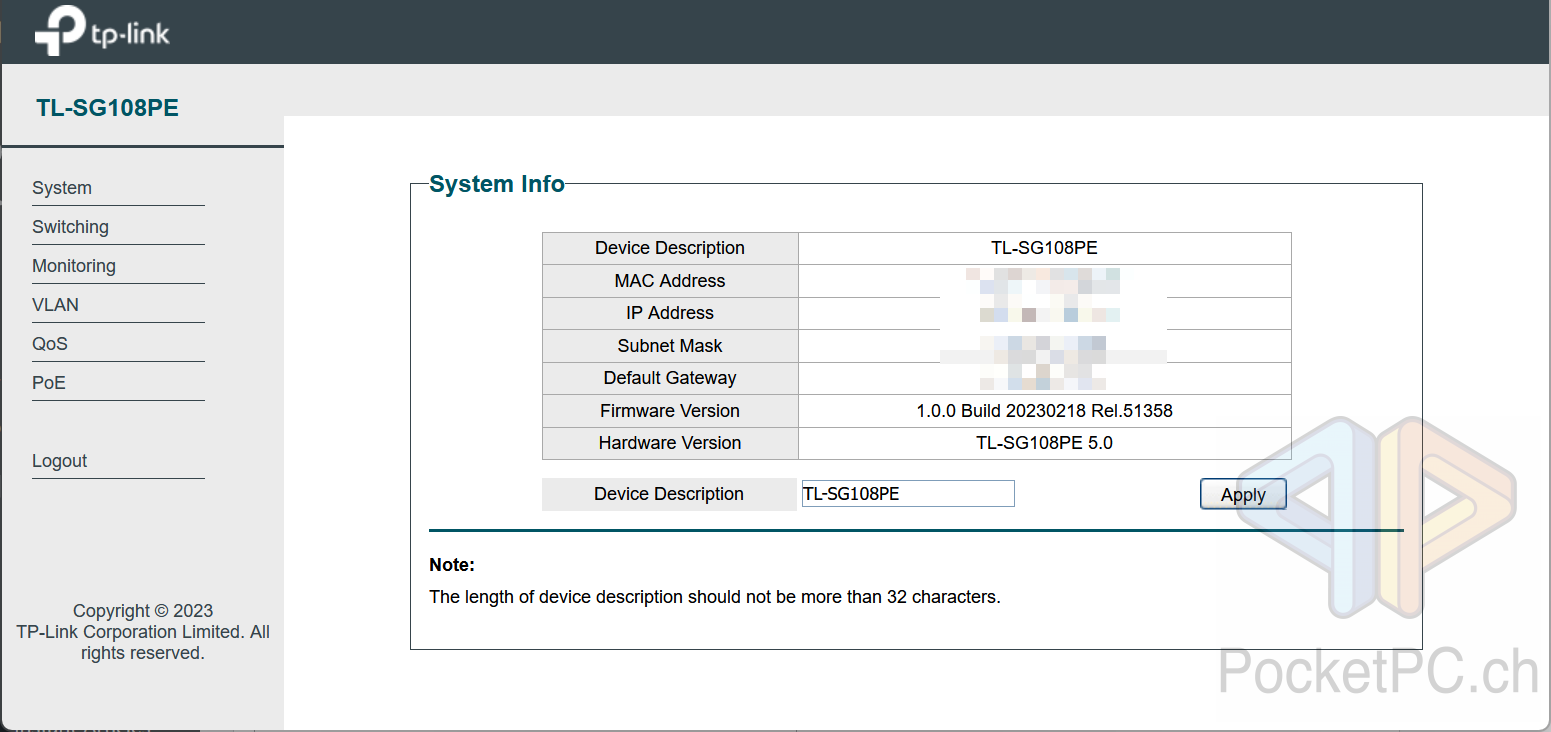Click the Hardware Version row label
The height and width of the screenshot is (732, 1551).
[670, 443]
